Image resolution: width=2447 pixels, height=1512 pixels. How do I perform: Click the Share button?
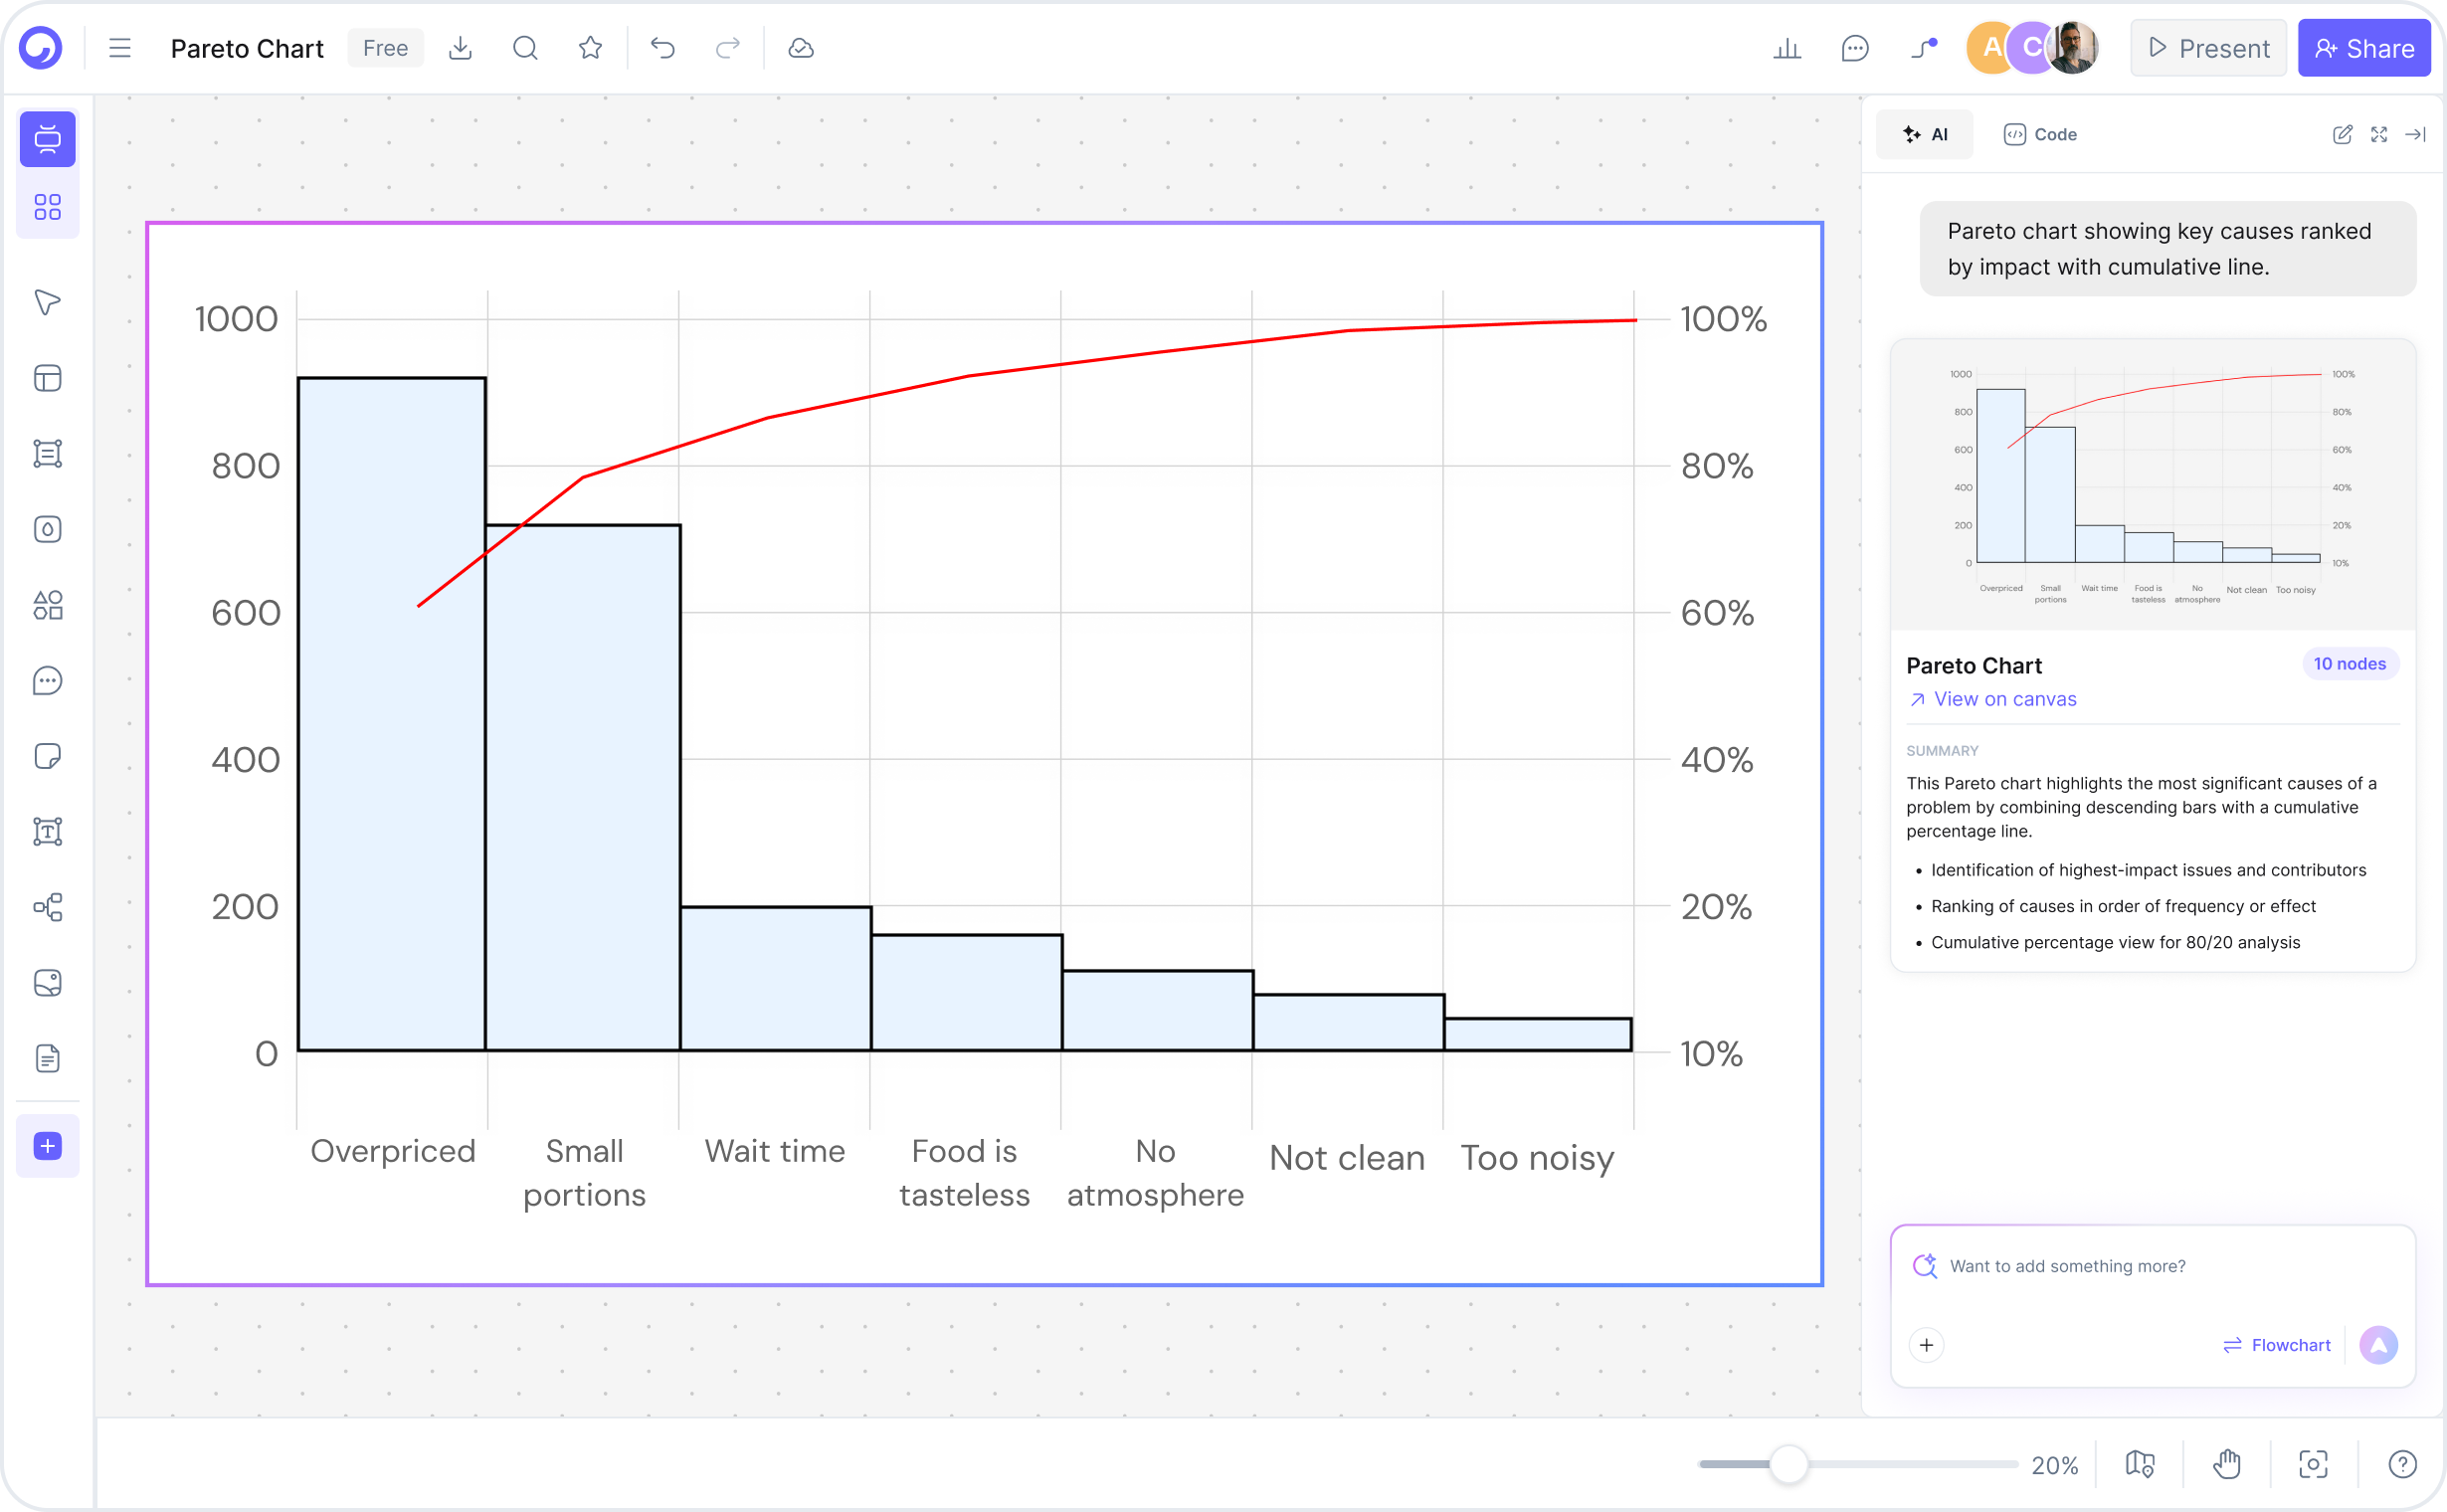click(2364, 48)
